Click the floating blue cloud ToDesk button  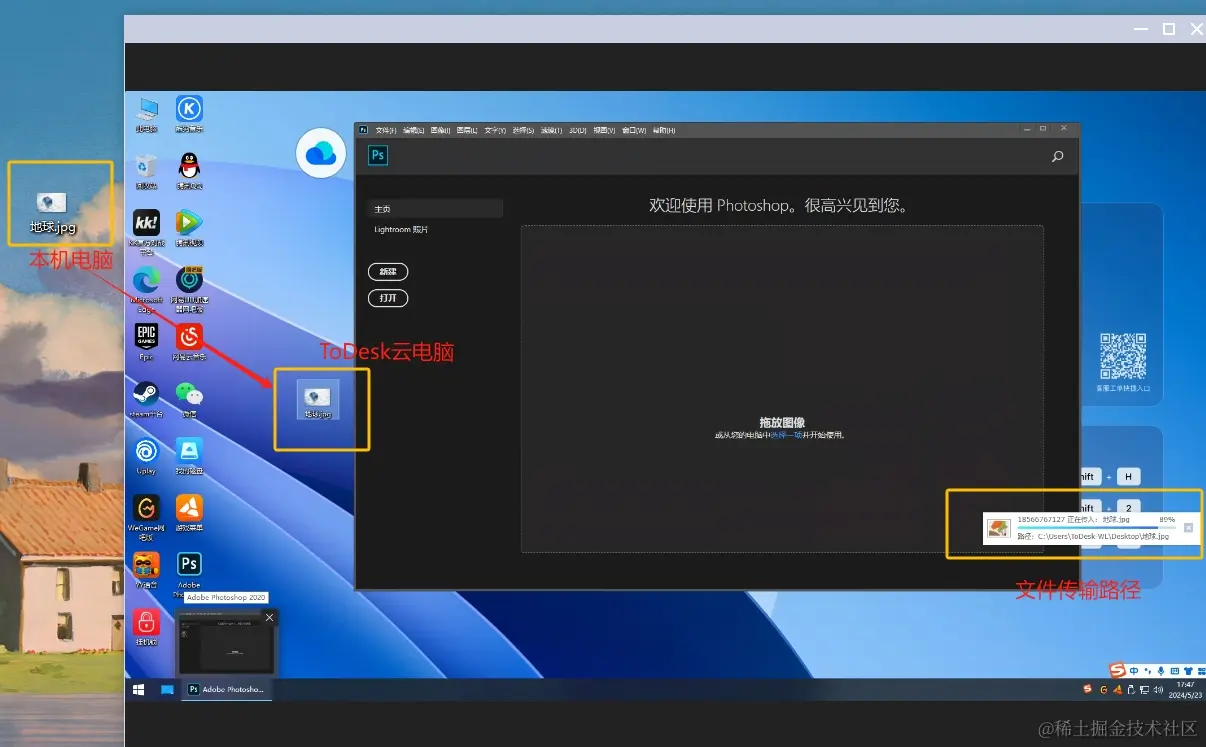pyautogui.click(x=321, y=153)
